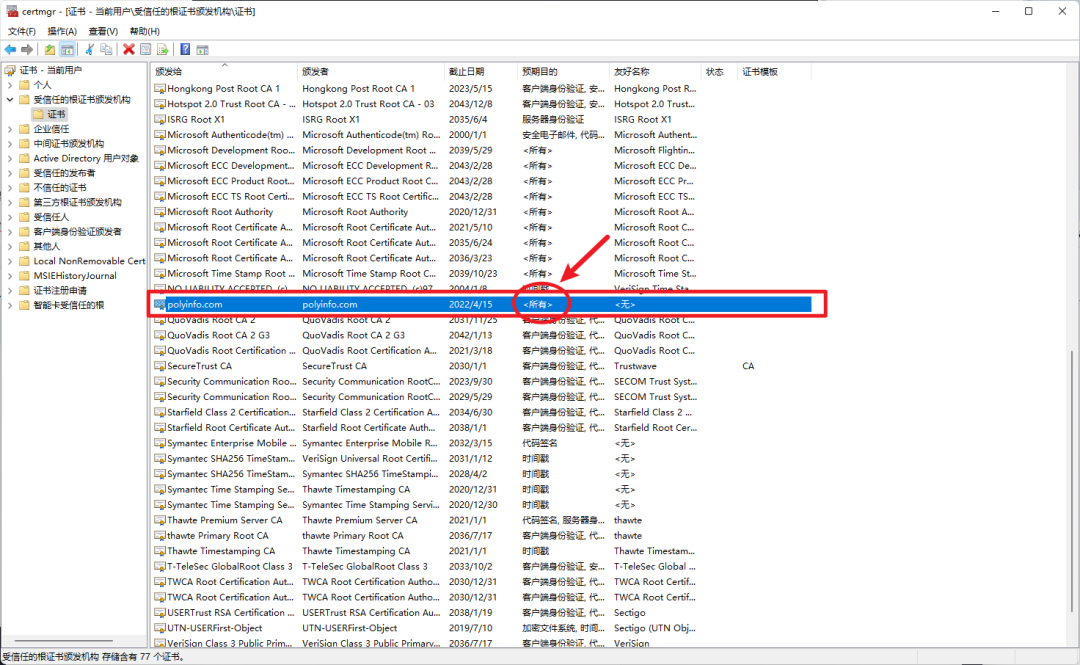Select USERTrust RSA Certification row

click(x=481, y=613)
